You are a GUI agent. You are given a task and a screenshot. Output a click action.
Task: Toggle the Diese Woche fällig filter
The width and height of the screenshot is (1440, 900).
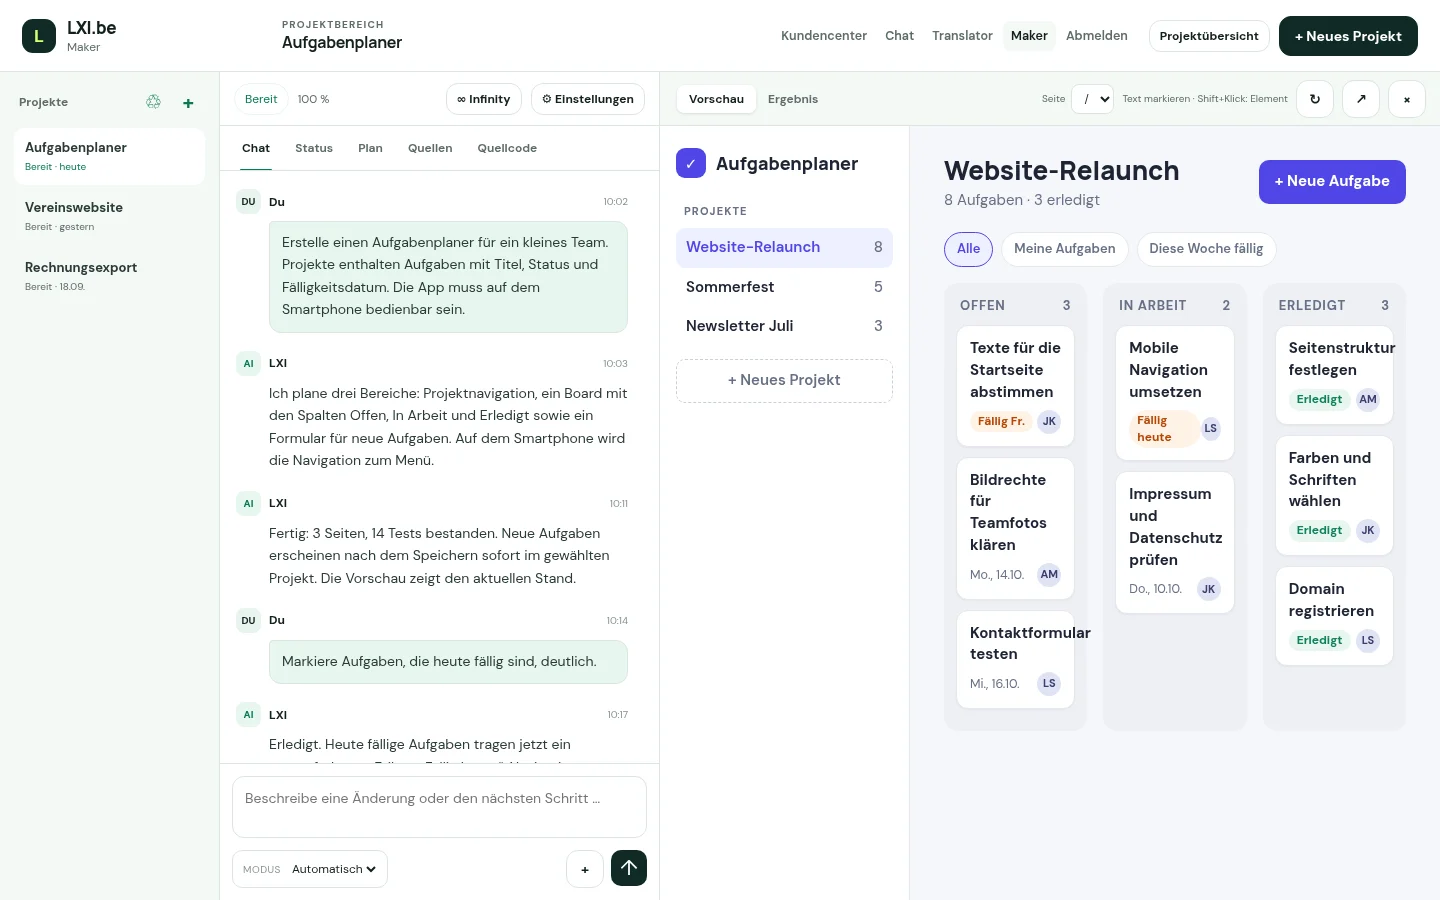(x=1206, y=249)
